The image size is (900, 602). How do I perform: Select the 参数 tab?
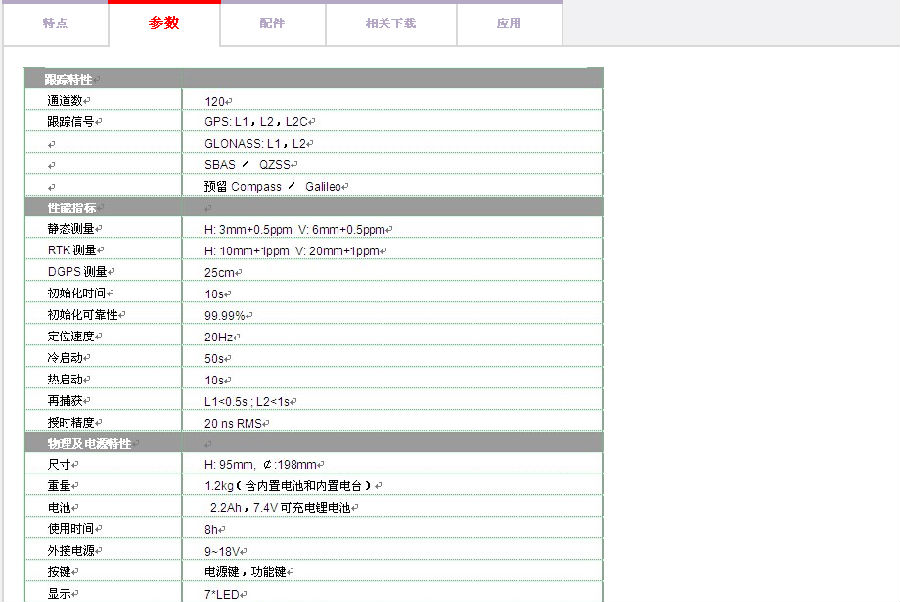pyautogui.click(x=164, y=23)
